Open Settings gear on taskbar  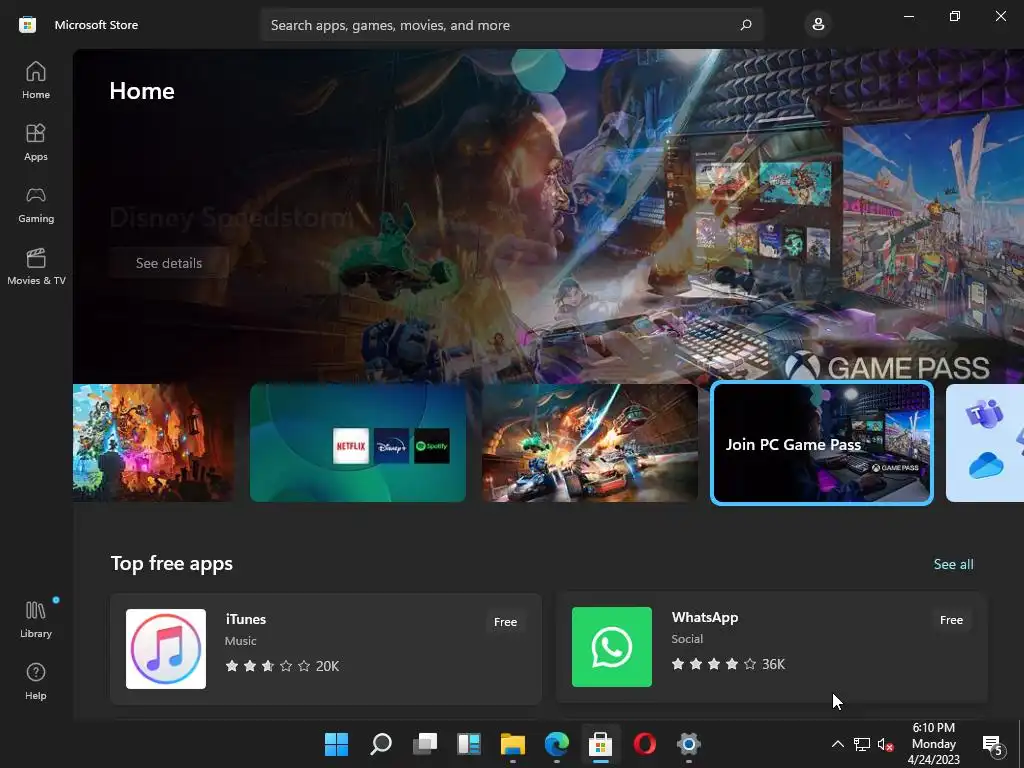tap(689, 744)
